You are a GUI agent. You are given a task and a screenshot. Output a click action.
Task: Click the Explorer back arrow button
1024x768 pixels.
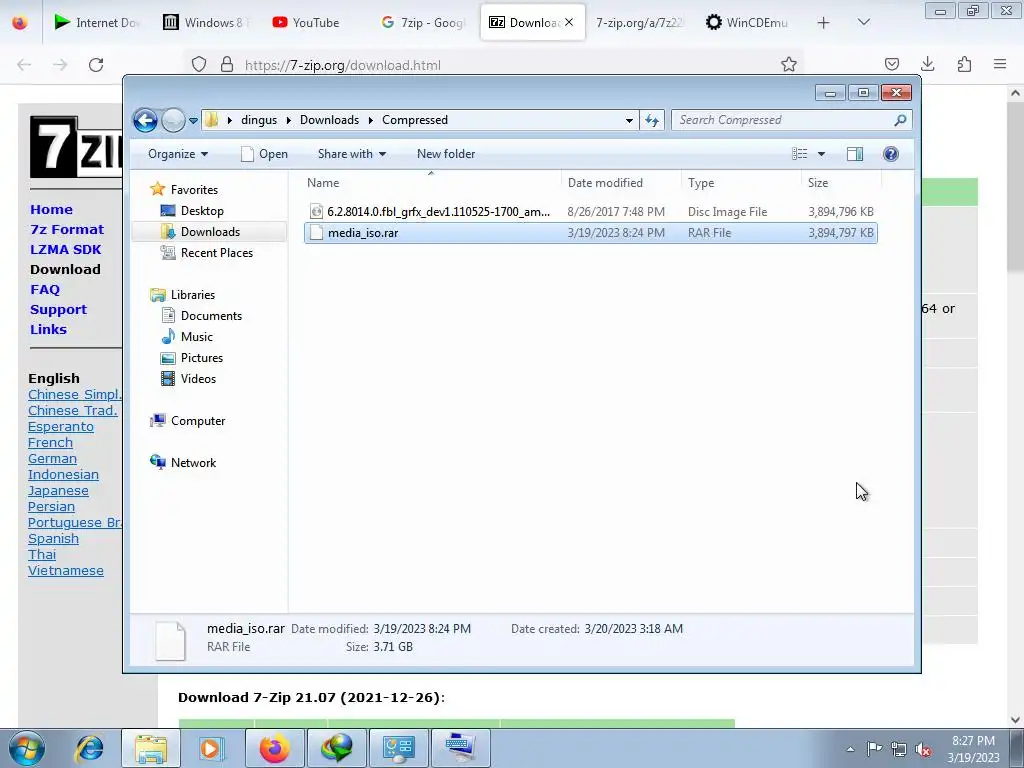coord(145,120)
